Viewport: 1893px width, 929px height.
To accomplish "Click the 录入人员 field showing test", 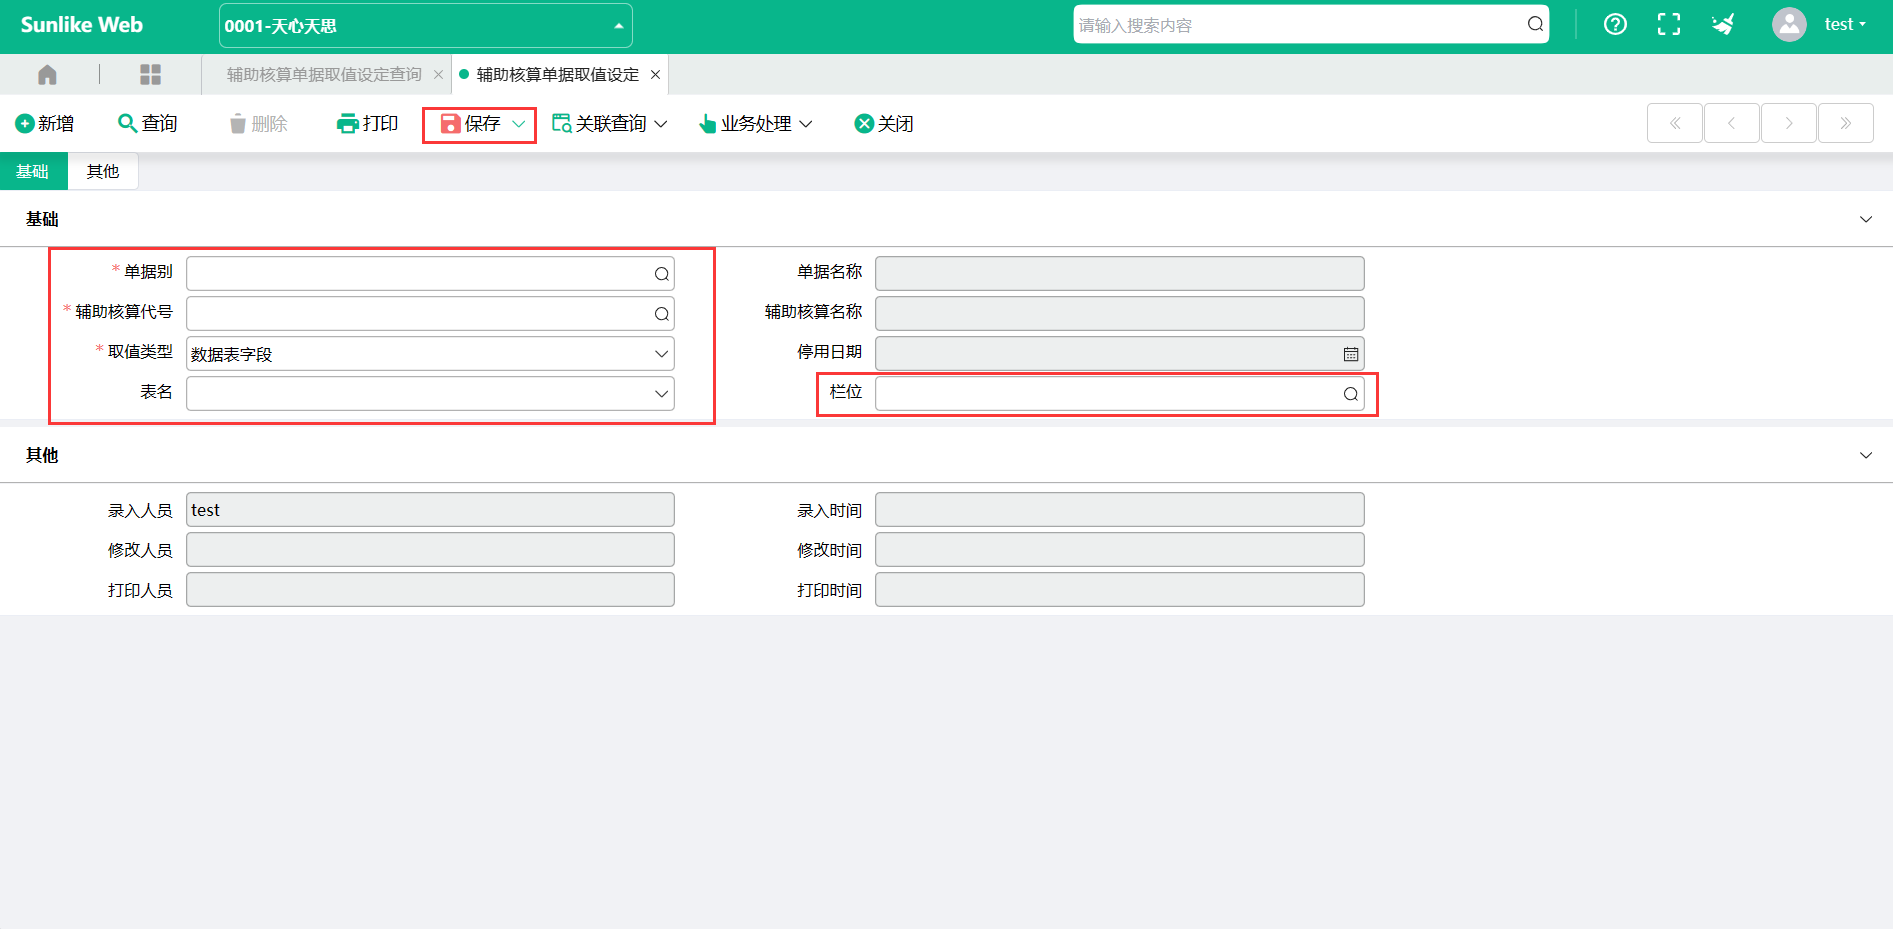I will [x=430, y=510].
